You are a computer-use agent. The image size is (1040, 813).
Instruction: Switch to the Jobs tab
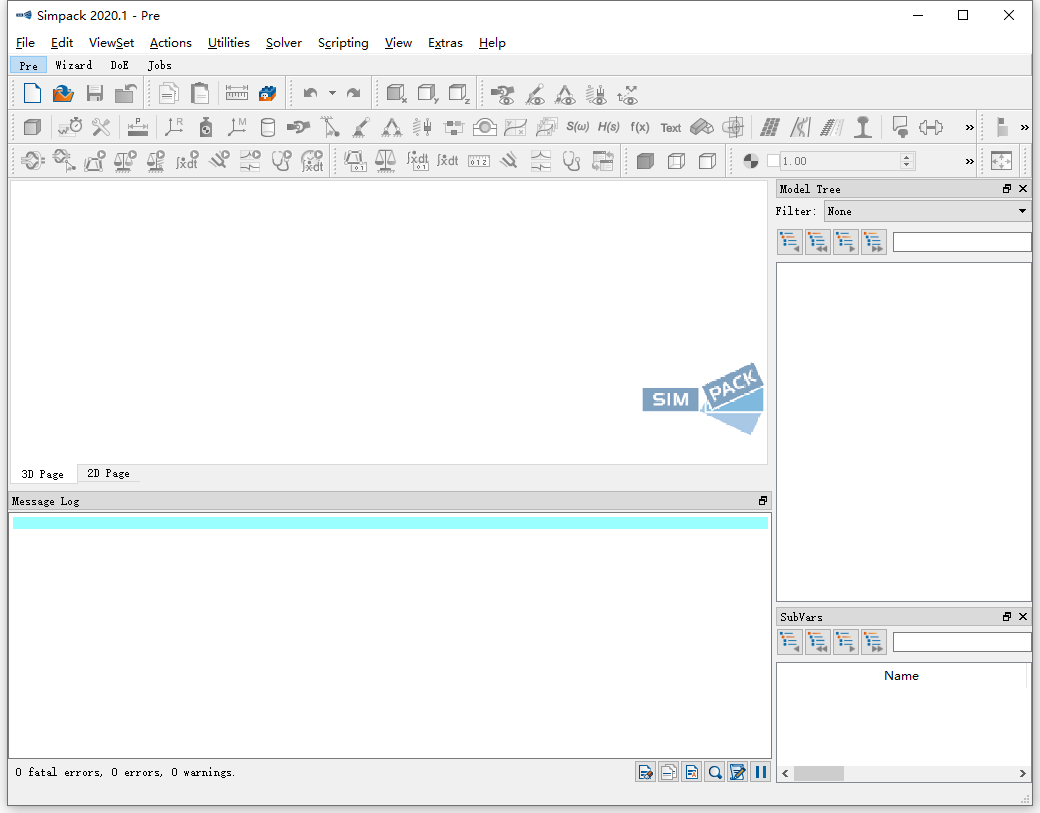click(159, 65)
